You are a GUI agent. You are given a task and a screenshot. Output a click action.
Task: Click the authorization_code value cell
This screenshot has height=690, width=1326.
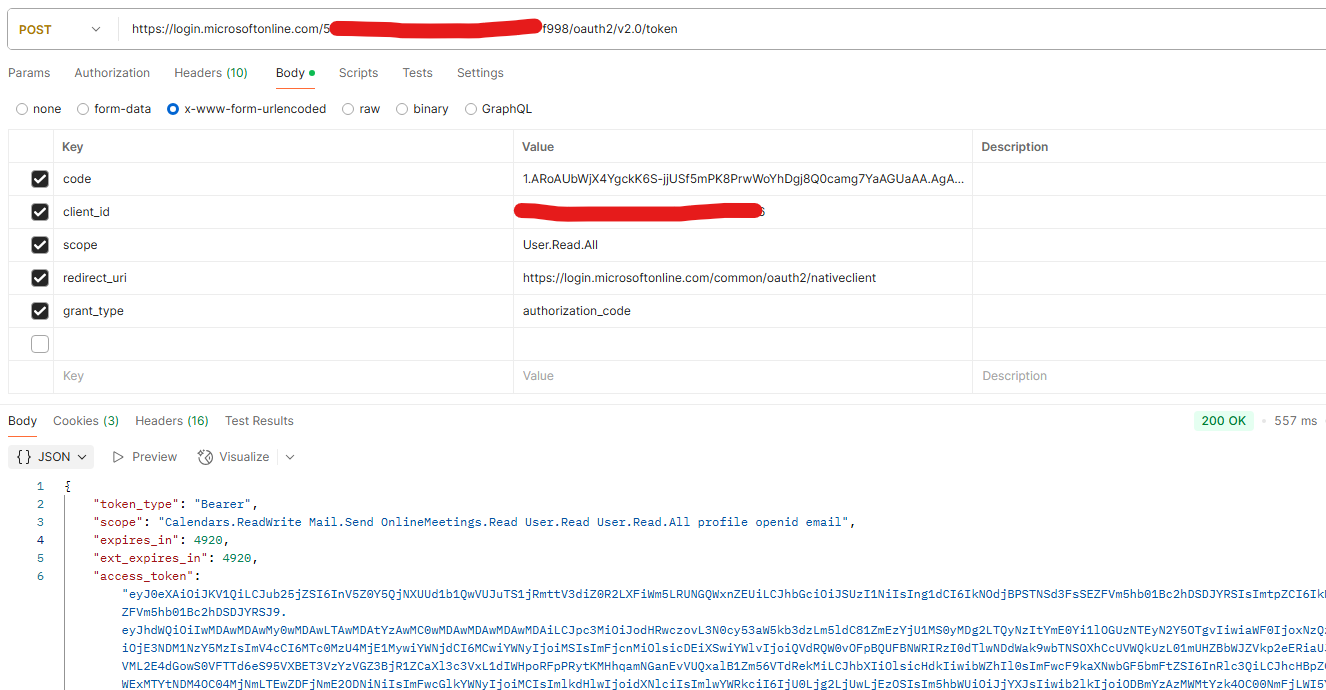pos(742,311)
